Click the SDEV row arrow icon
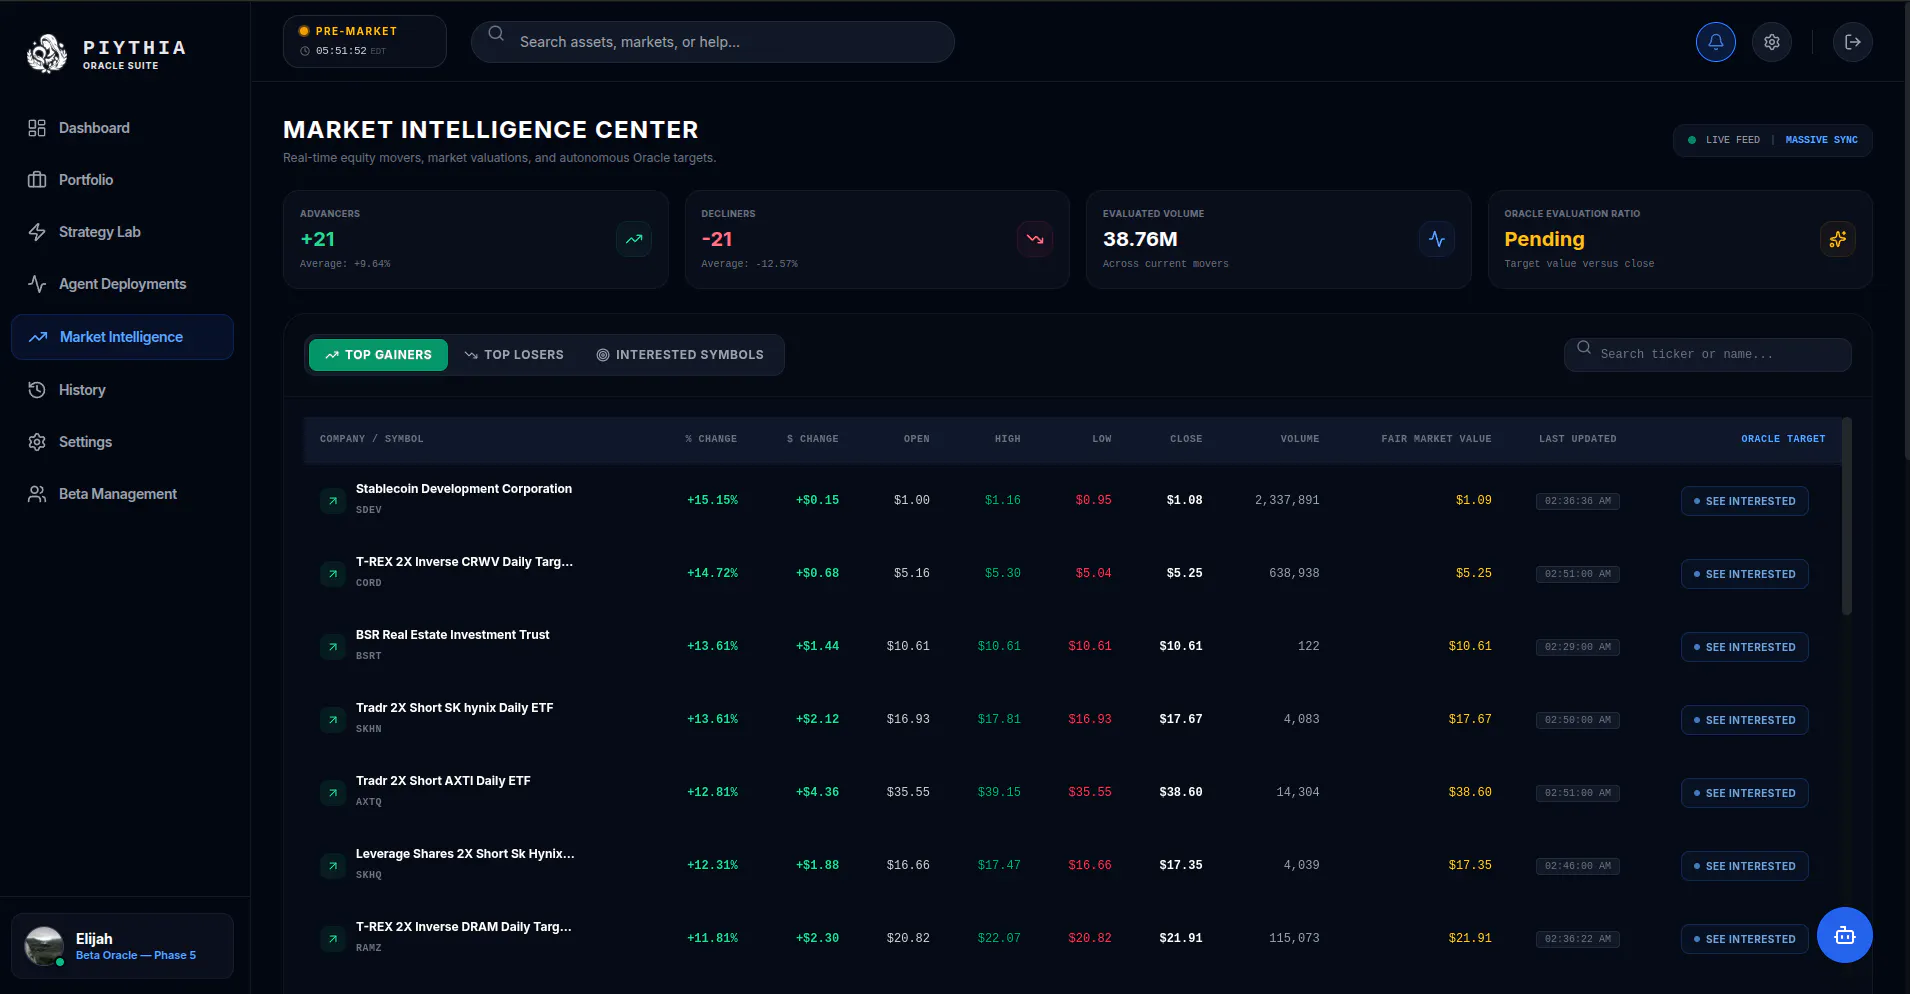The image size is (1910, 994). click(x=333, y=500)
